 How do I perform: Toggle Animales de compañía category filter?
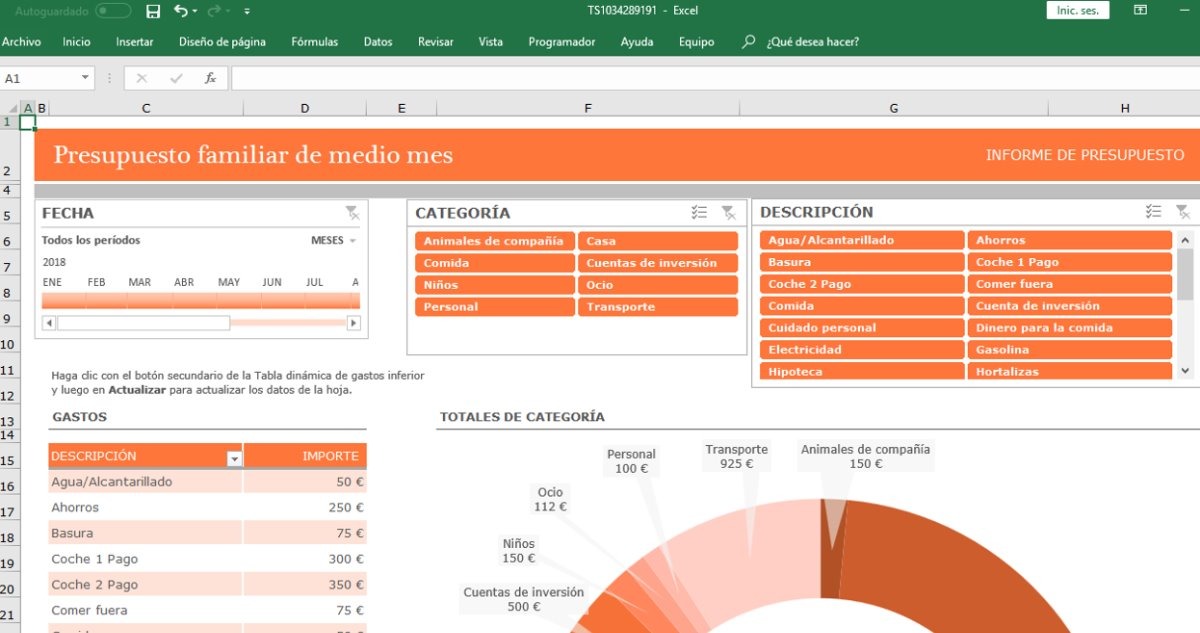click(x=495, y=241)
